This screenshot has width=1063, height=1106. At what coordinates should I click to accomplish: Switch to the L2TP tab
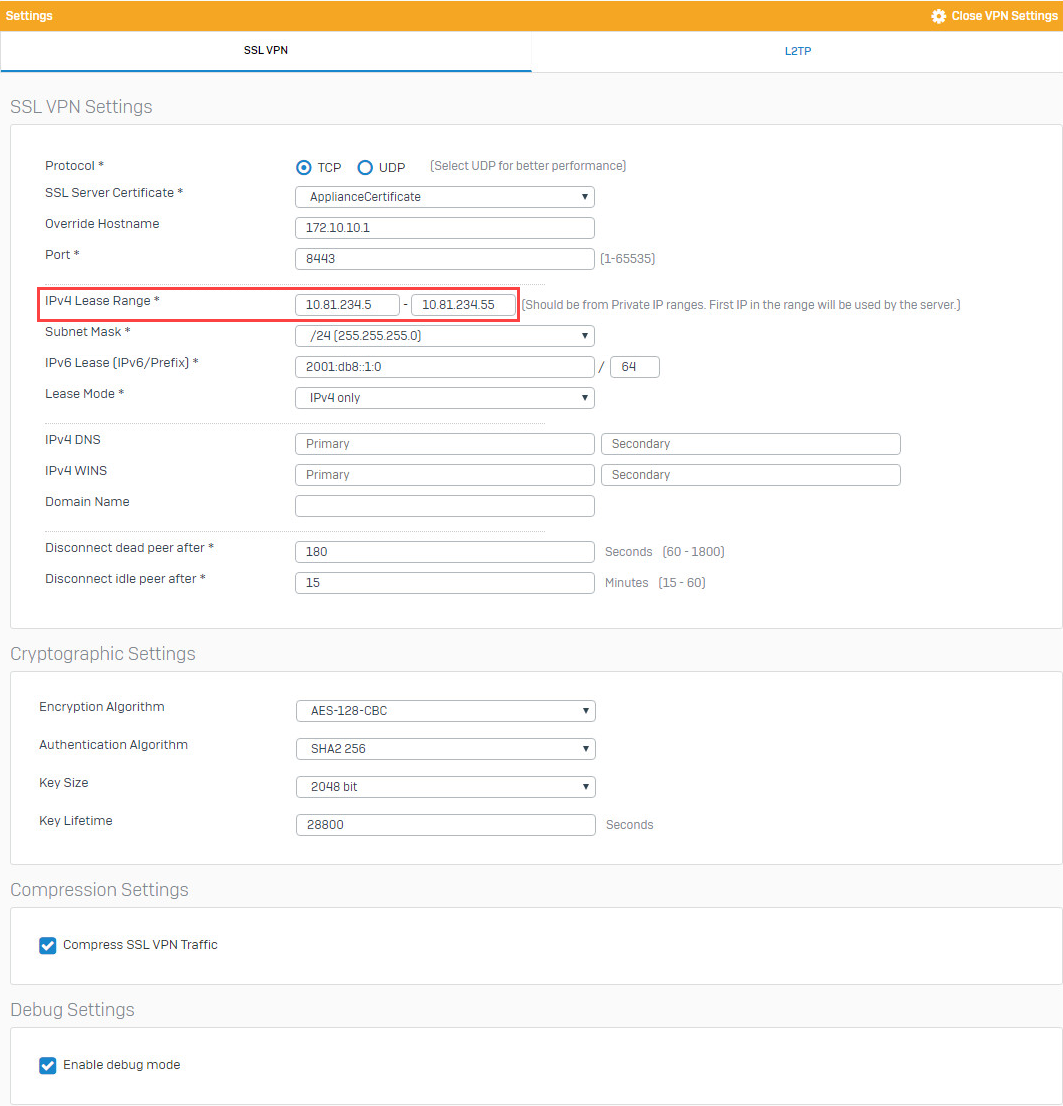click(797, 51)
